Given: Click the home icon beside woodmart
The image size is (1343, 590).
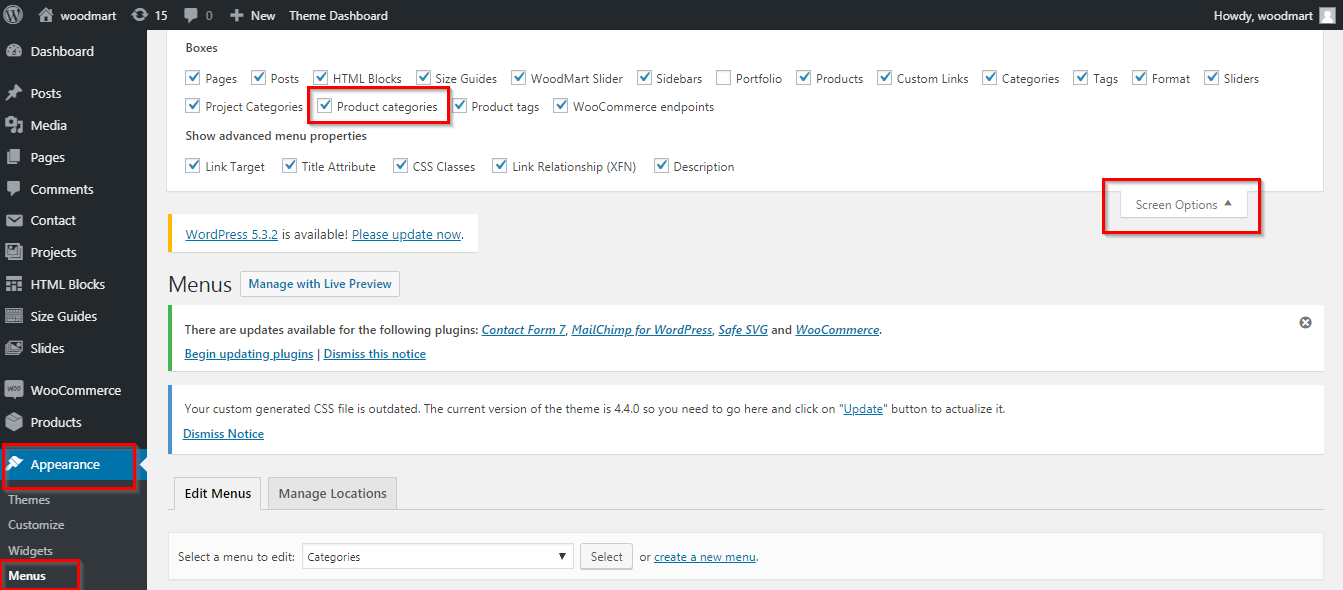Looking at the screenshot, I should coord(45,15).
